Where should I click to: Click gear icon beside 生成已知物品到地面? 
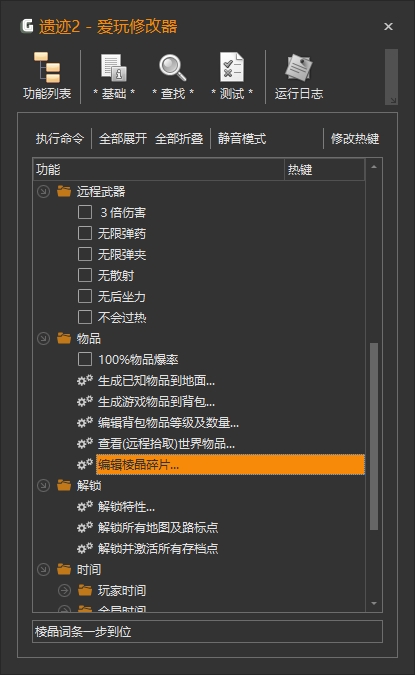85,380
